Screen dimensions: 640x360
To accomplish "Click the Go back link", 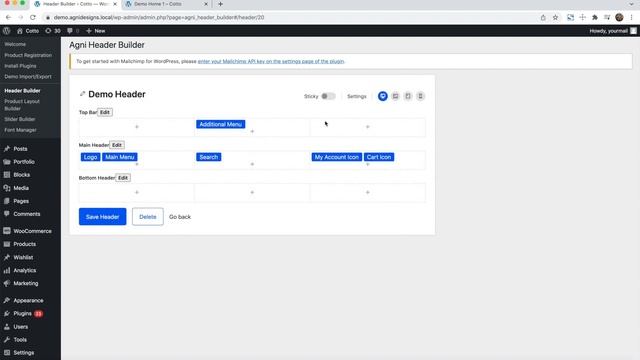I will tap(180, 217).
